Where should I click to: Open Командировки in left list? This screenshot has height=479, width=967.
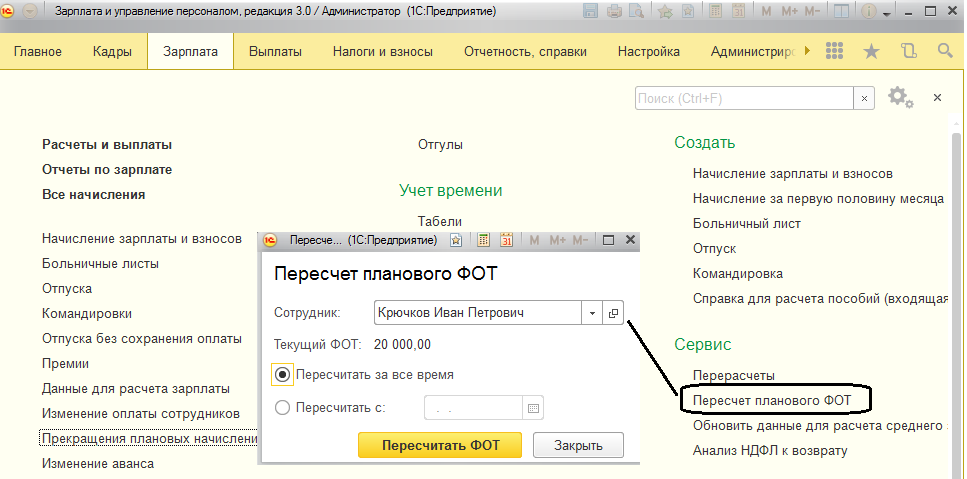[x=87, y=313]
